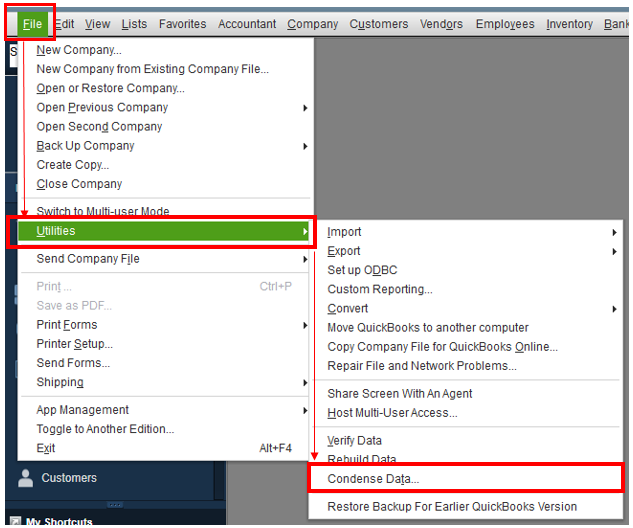The image size is (633, 528).
Task: Open the Favorites menu
Action: point(182,24)
